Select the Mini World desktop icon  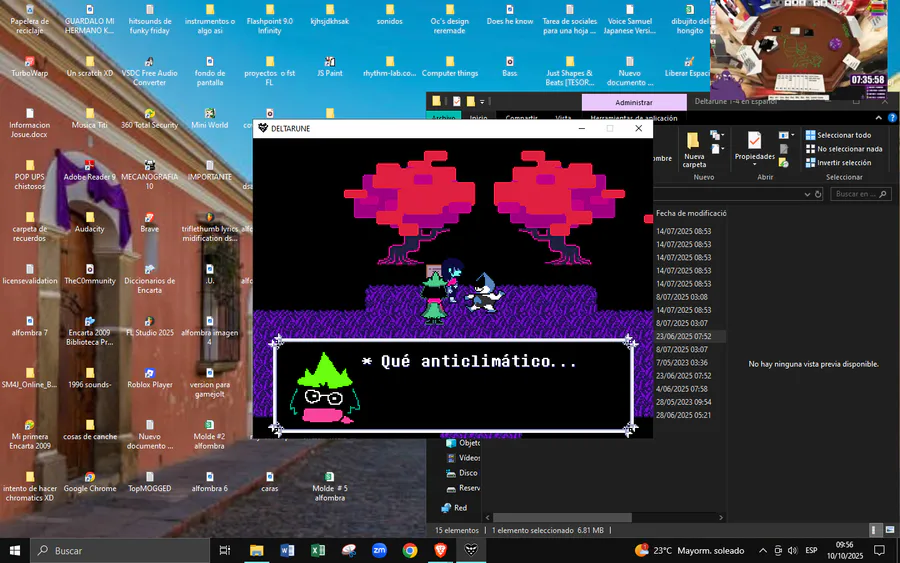[x=210, y=118]
